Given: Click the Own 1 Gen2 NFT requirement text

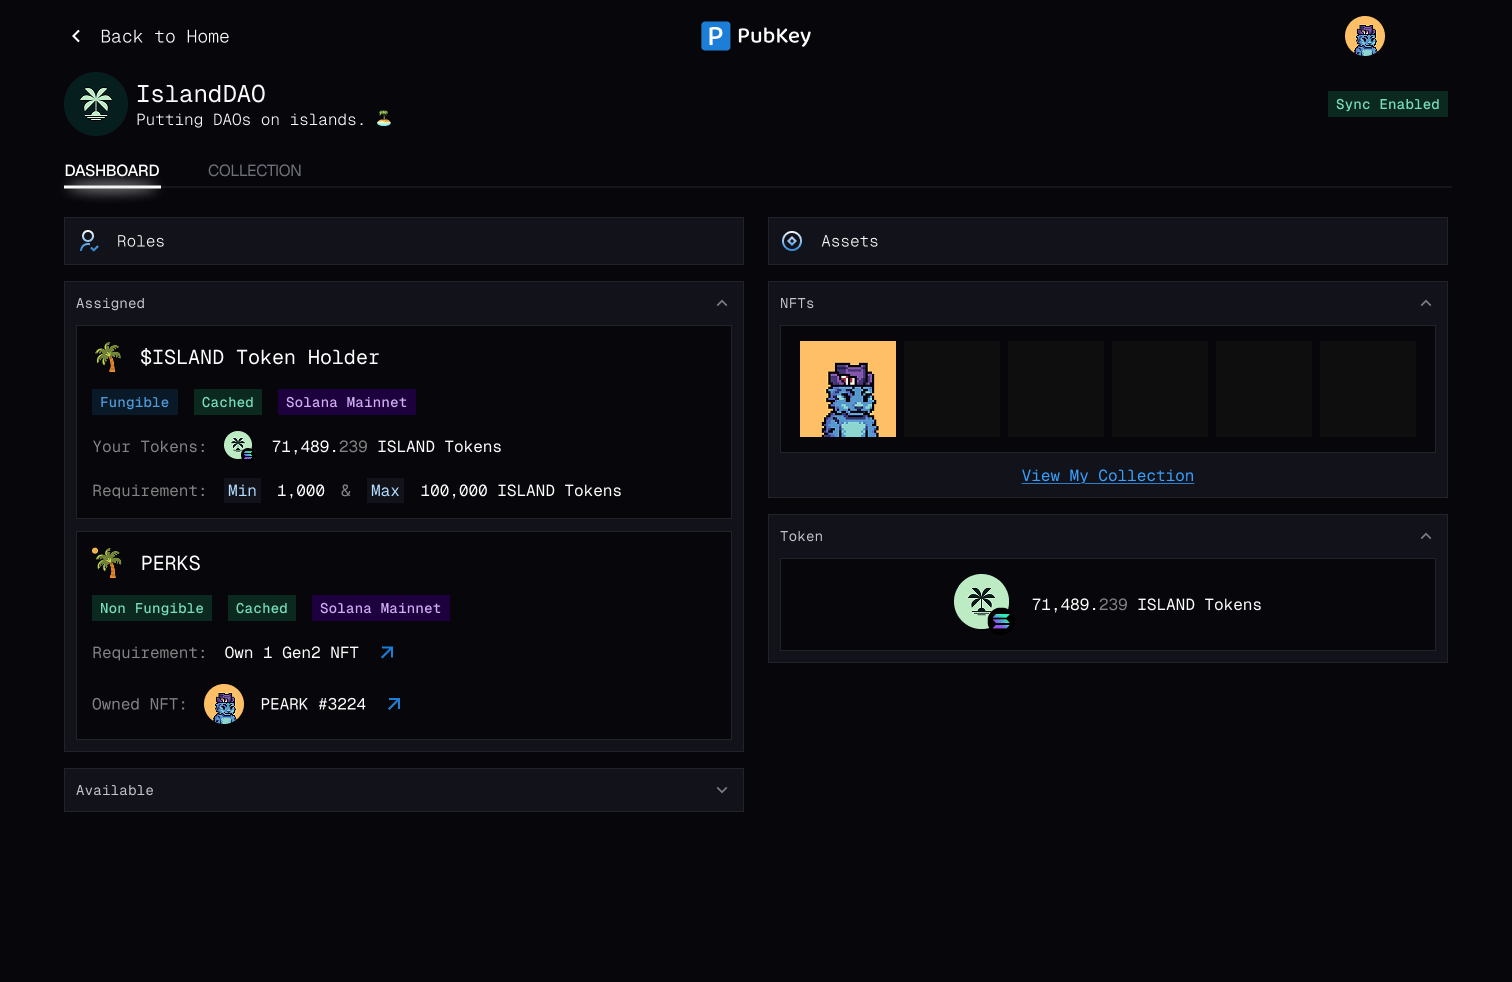Looking at the screenshot, I should pyautogui.click(x=292, y=653).
